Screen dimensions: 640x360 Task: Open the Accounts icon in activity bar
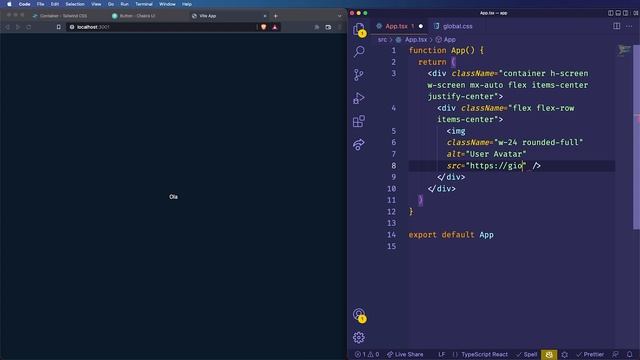(359, 315)
